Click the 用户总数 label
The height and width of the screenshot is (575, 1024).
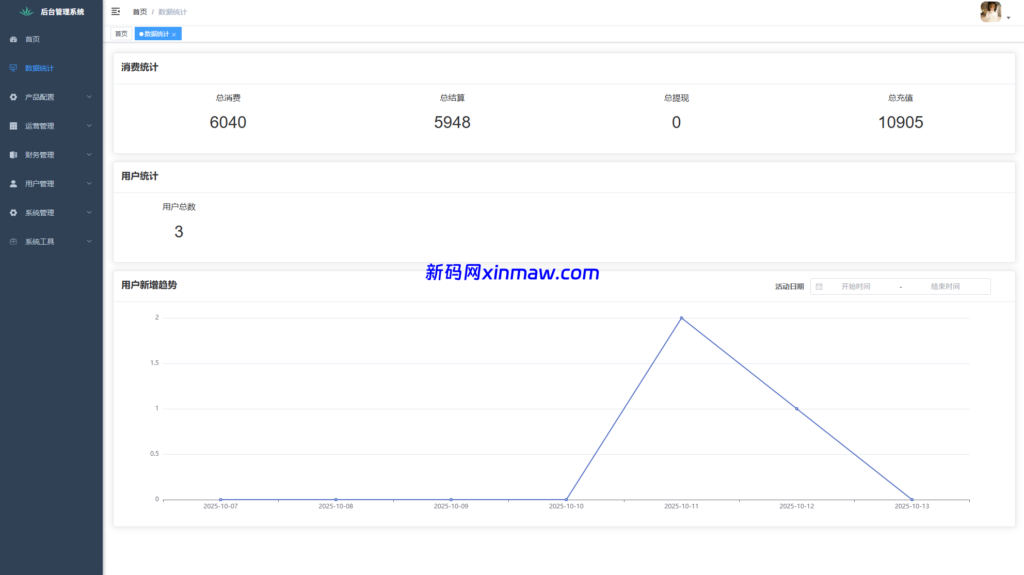179,206
